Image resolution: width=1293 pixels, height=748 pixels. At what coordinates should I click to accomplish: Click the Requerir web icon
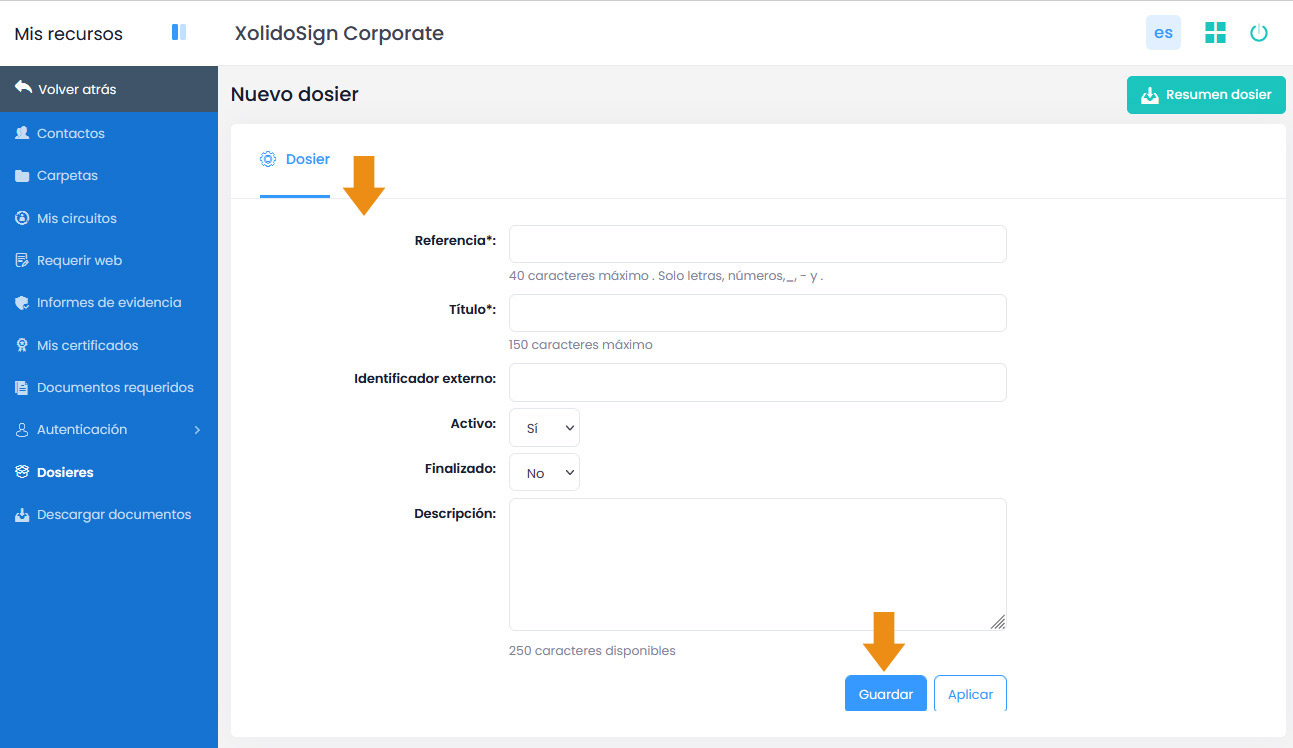pos(22,260)
